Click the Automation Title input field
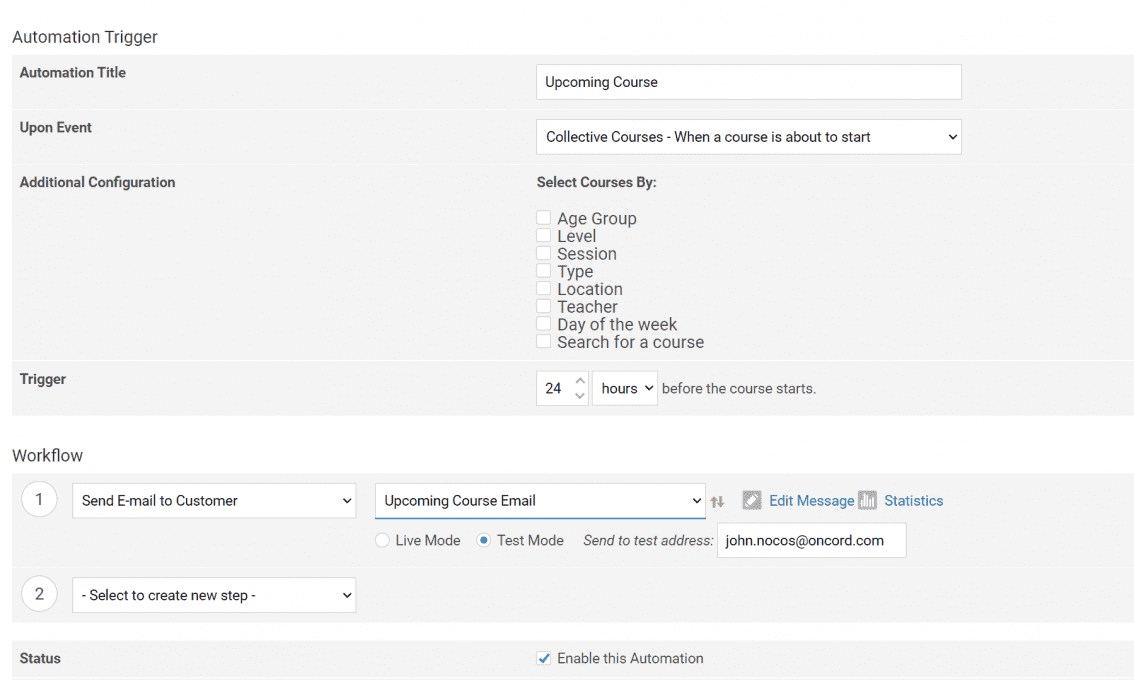This screenshot has height=680, width=1134. (749, 82)
